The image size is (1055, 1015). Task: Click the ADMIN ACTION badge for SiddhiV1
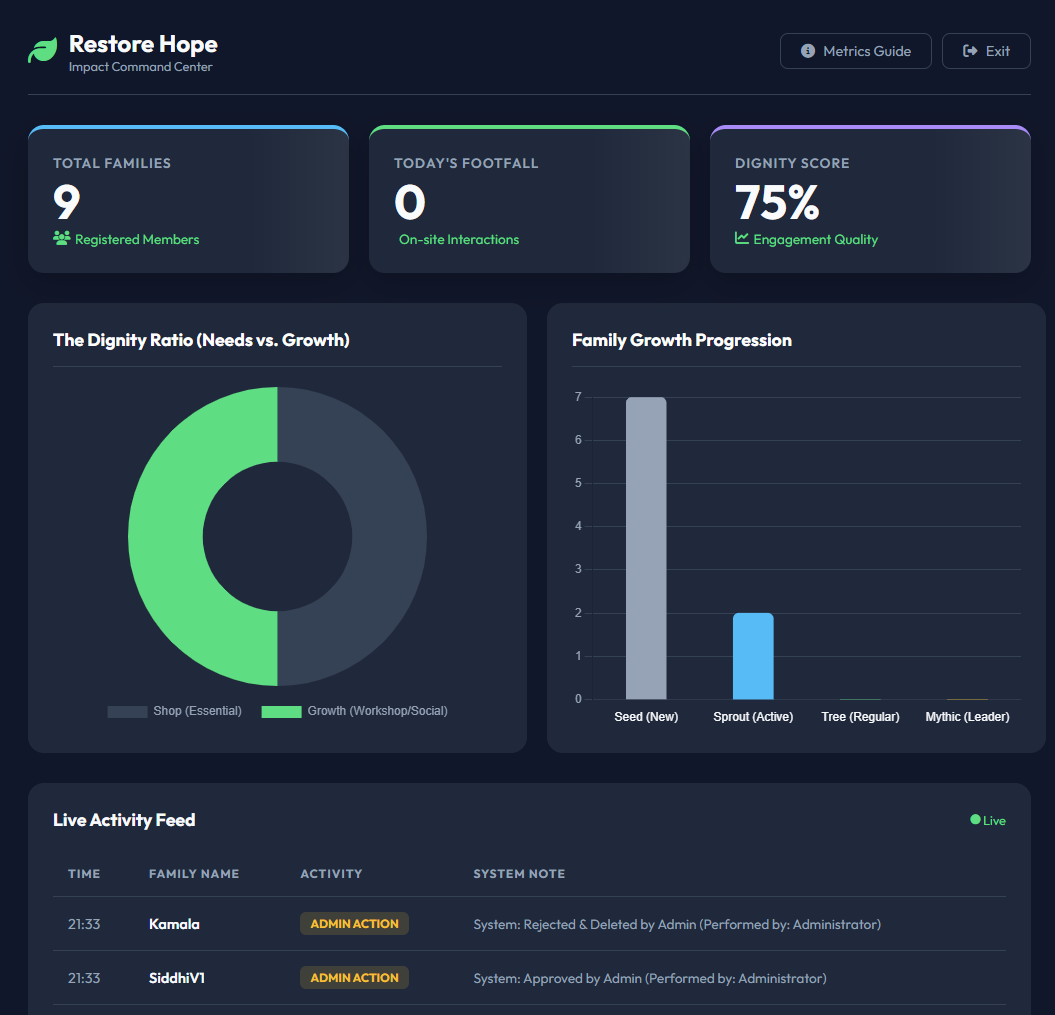(x=354, y=977)
